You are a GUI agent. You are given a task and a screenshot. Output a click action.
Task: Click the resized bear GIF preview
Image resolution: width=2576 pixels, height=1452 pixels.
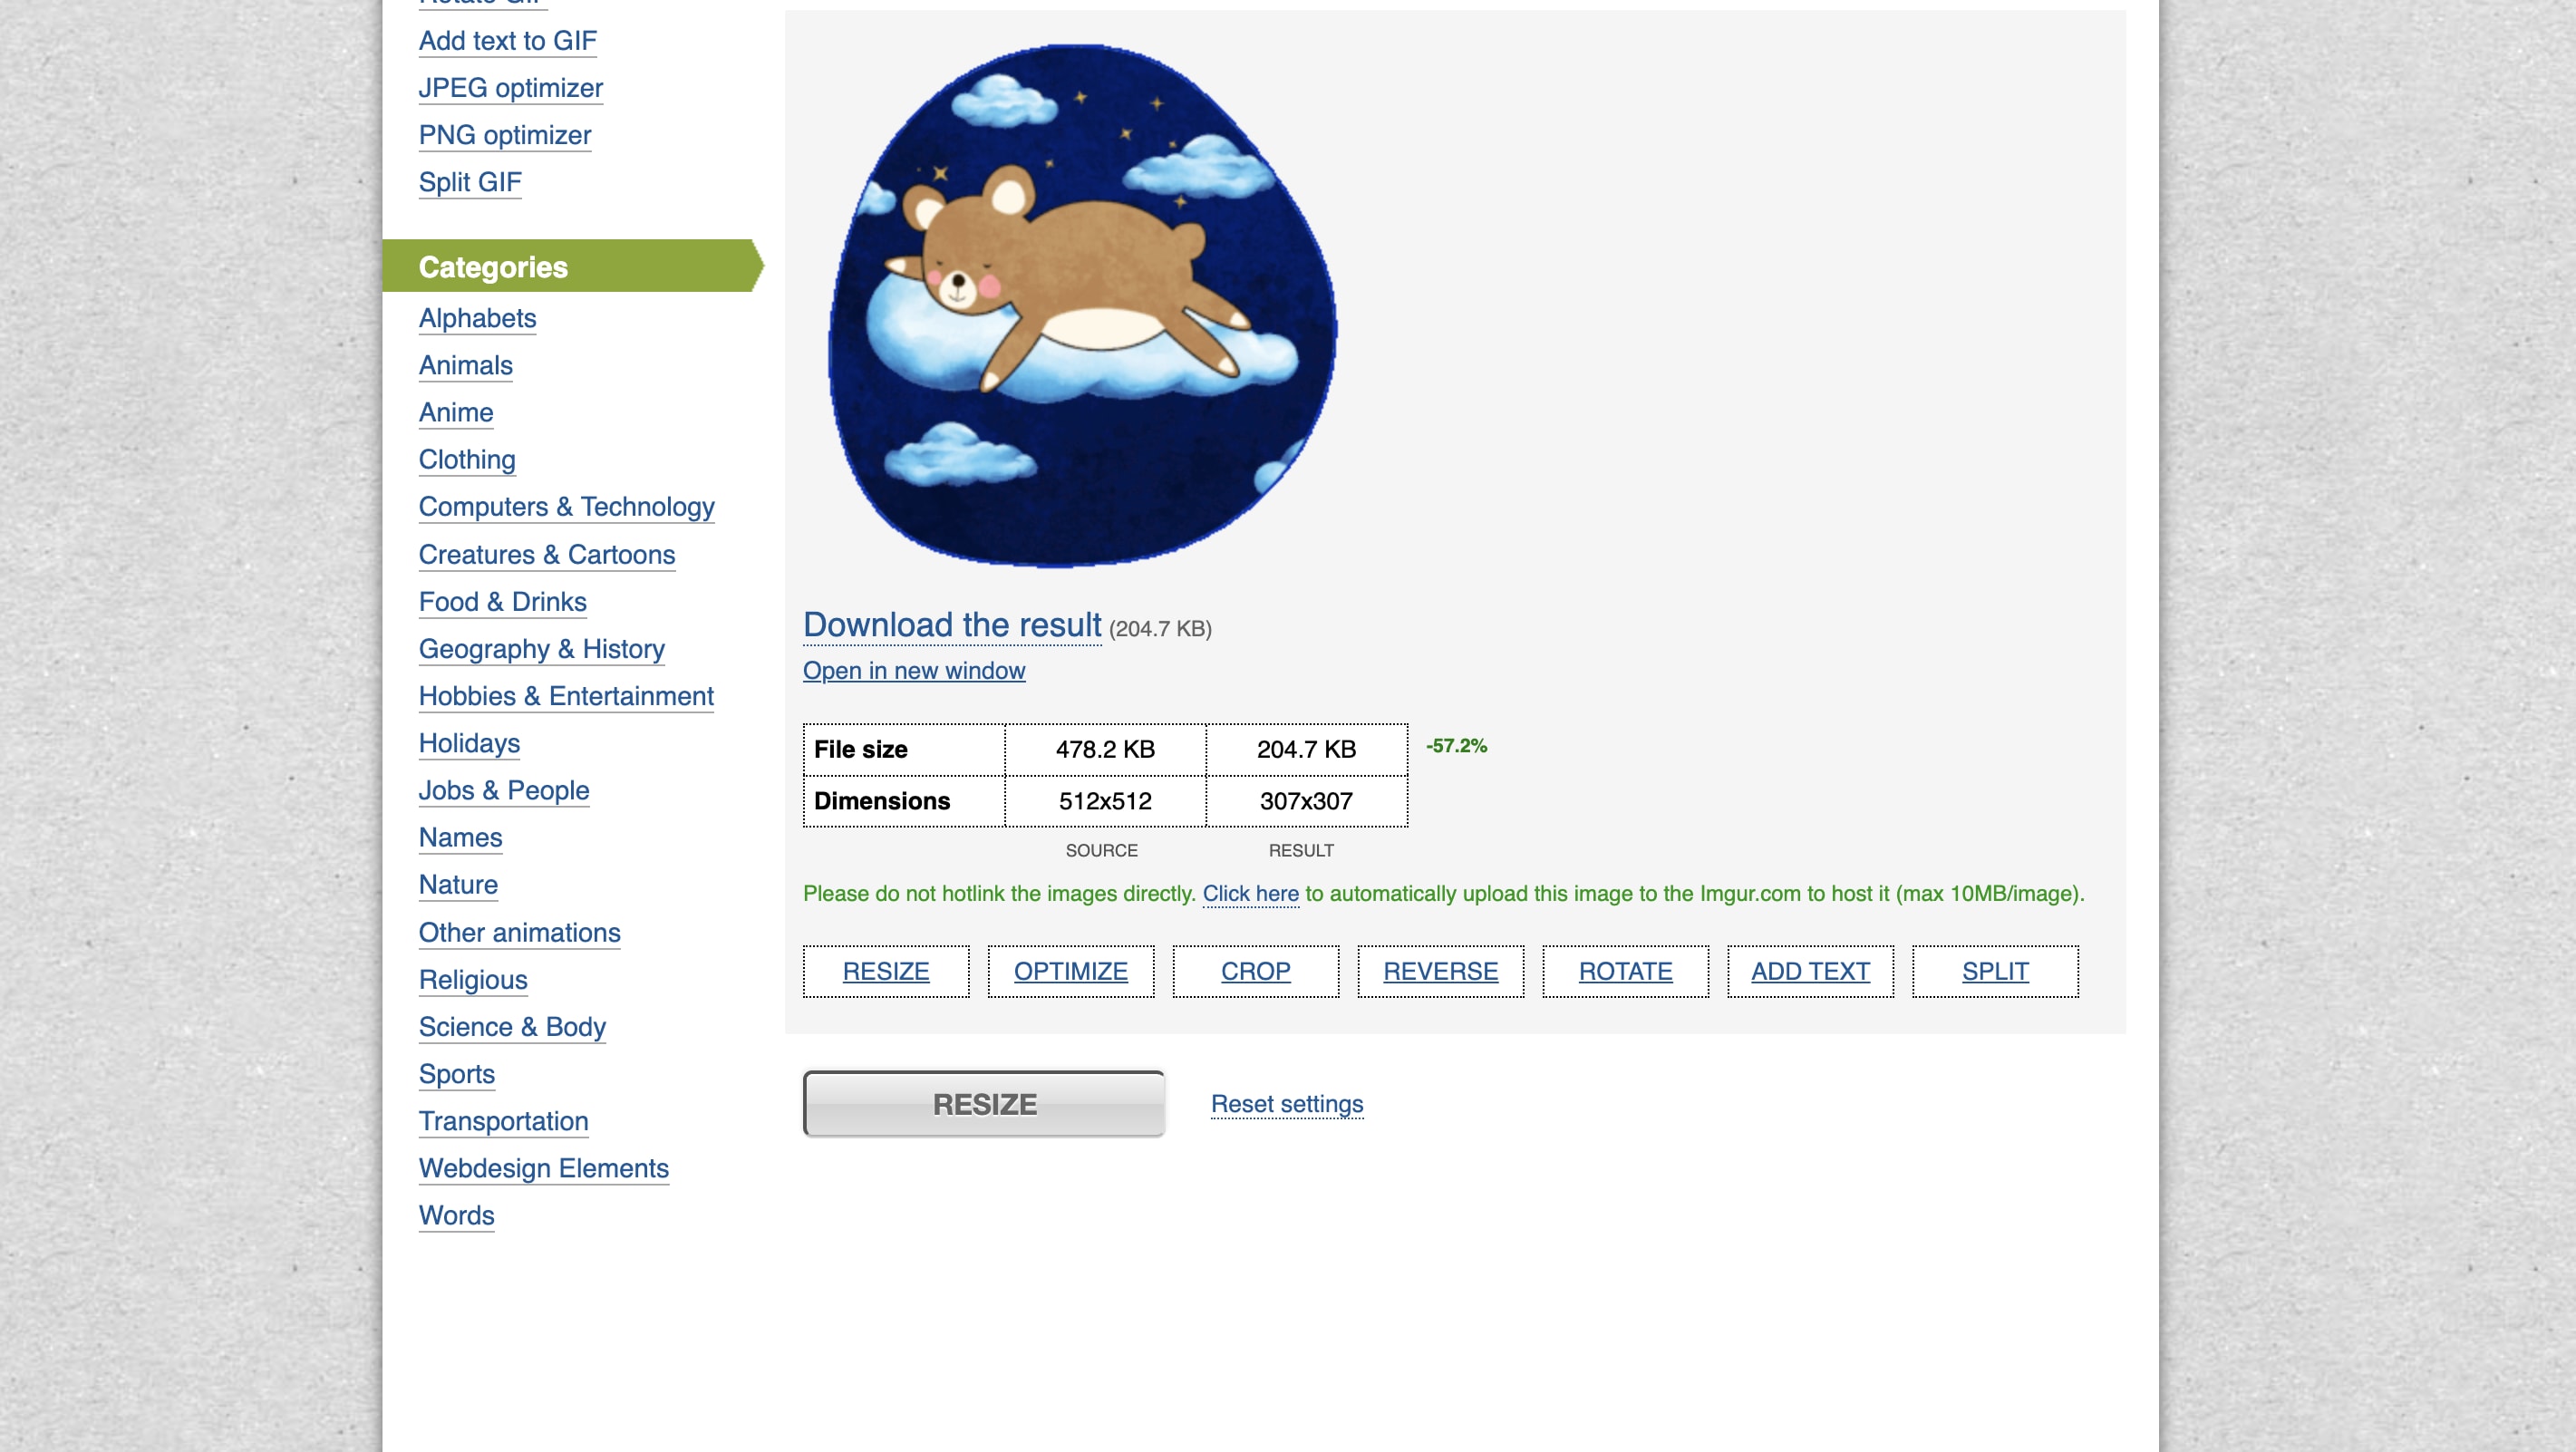tap(1083, 305)
